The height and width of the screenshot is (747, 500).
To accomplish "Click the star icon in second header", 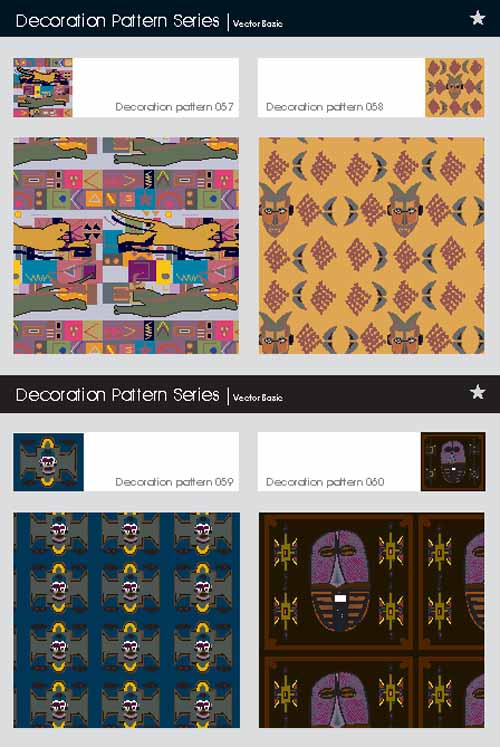I will pos(478,392).
